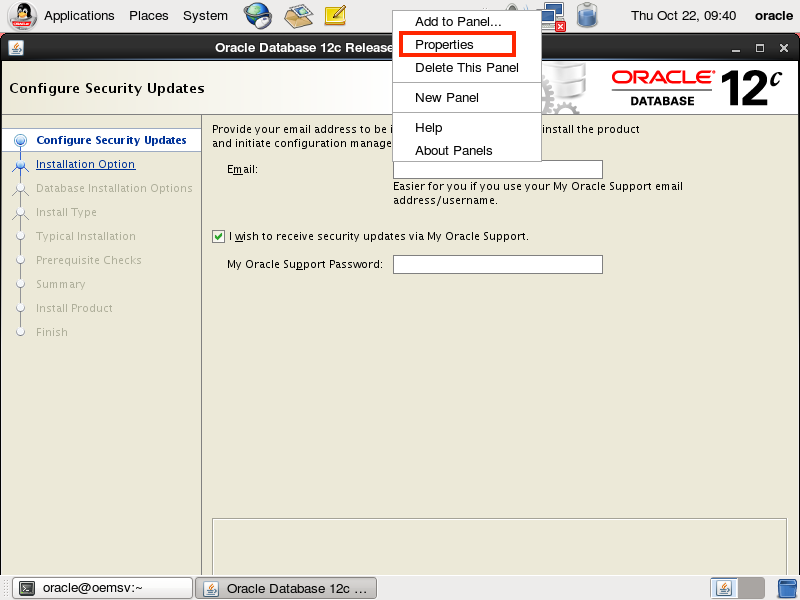The width and height of the screenshot is (800, 600).
Task: Click the Typical Installation step text
Action: pyautogui.click(x=86, y=236)
